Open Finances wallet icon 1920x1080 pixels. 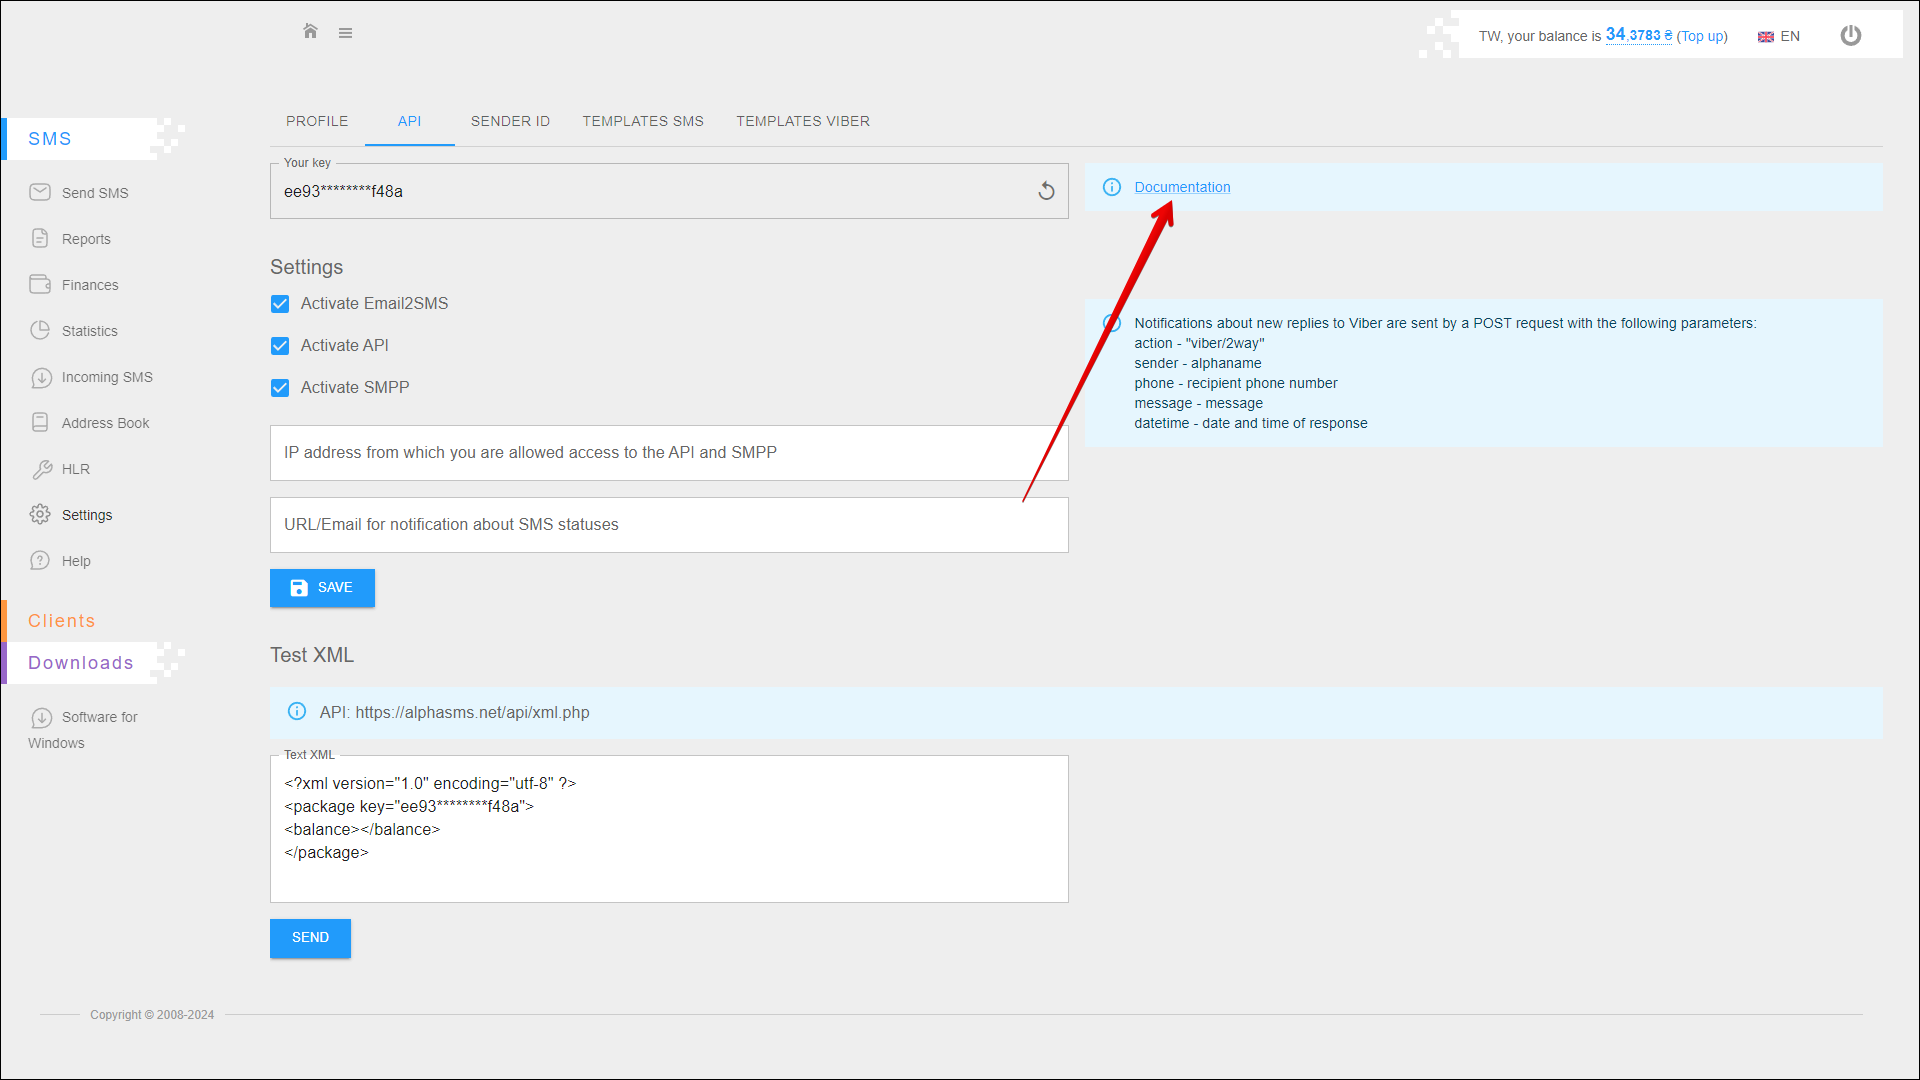point(40,285)
